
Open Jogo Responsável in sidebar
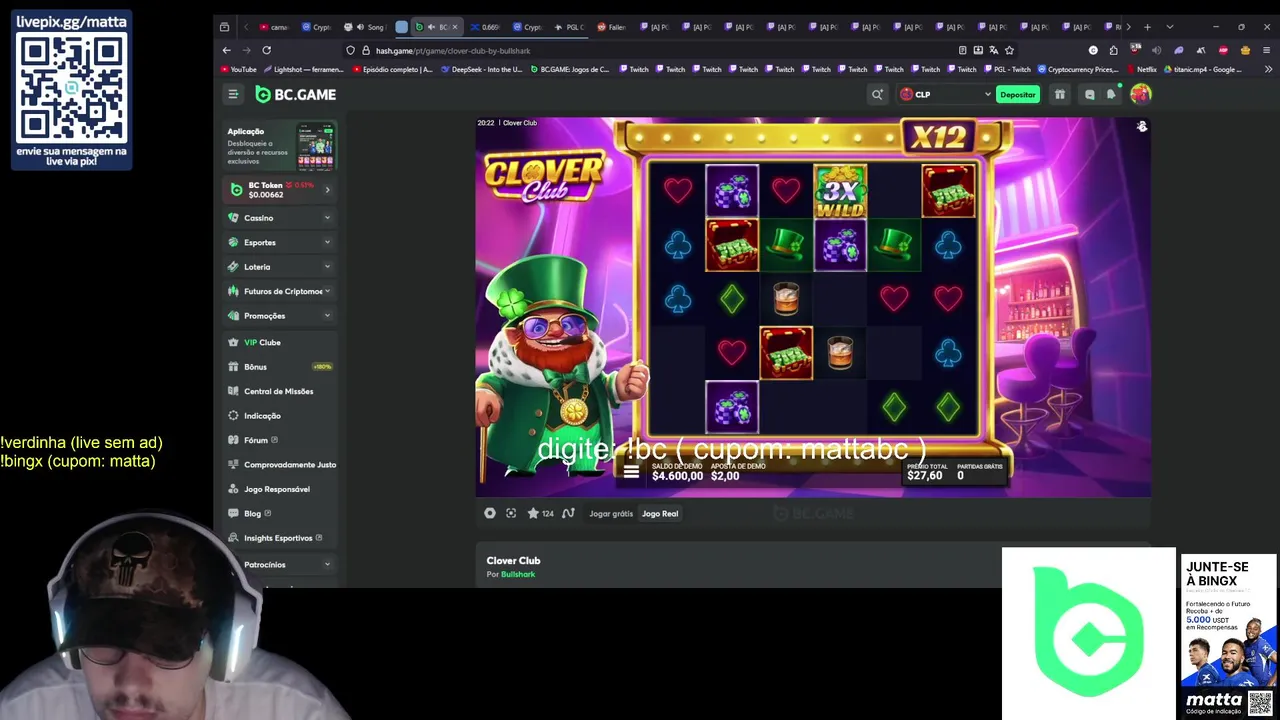tap(280, 489)
